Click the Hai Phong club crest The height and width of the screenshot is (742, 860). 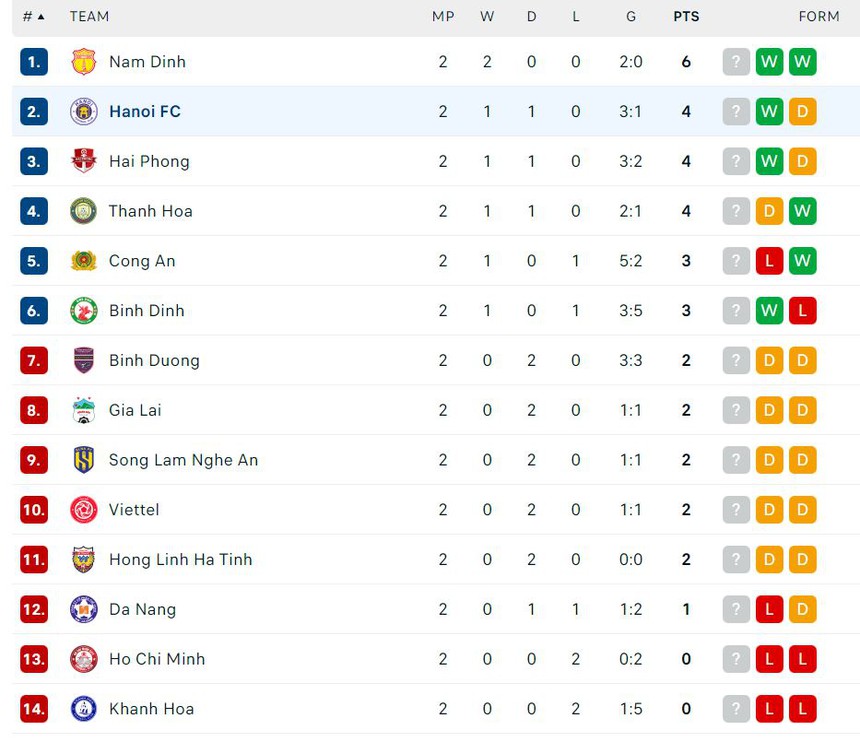(85, 161)
